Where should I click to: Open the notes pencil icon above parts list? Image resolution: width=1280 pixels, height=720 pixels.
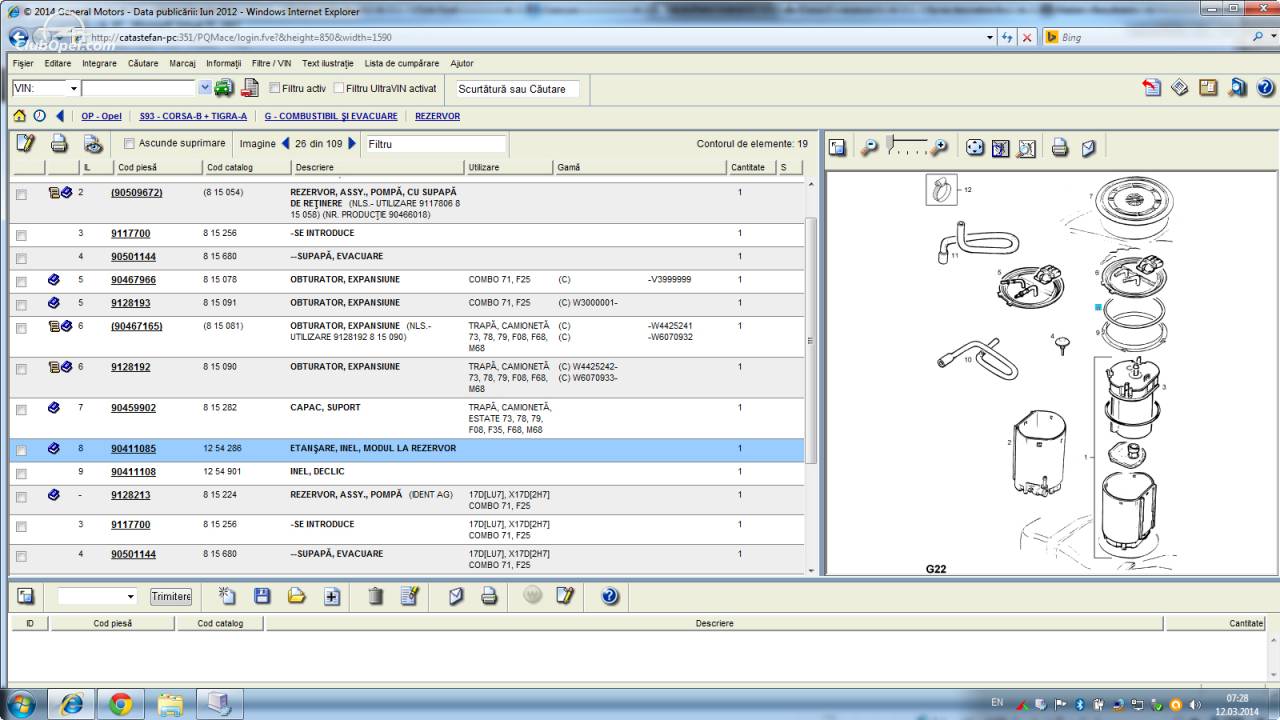click(x=27, y=144)
